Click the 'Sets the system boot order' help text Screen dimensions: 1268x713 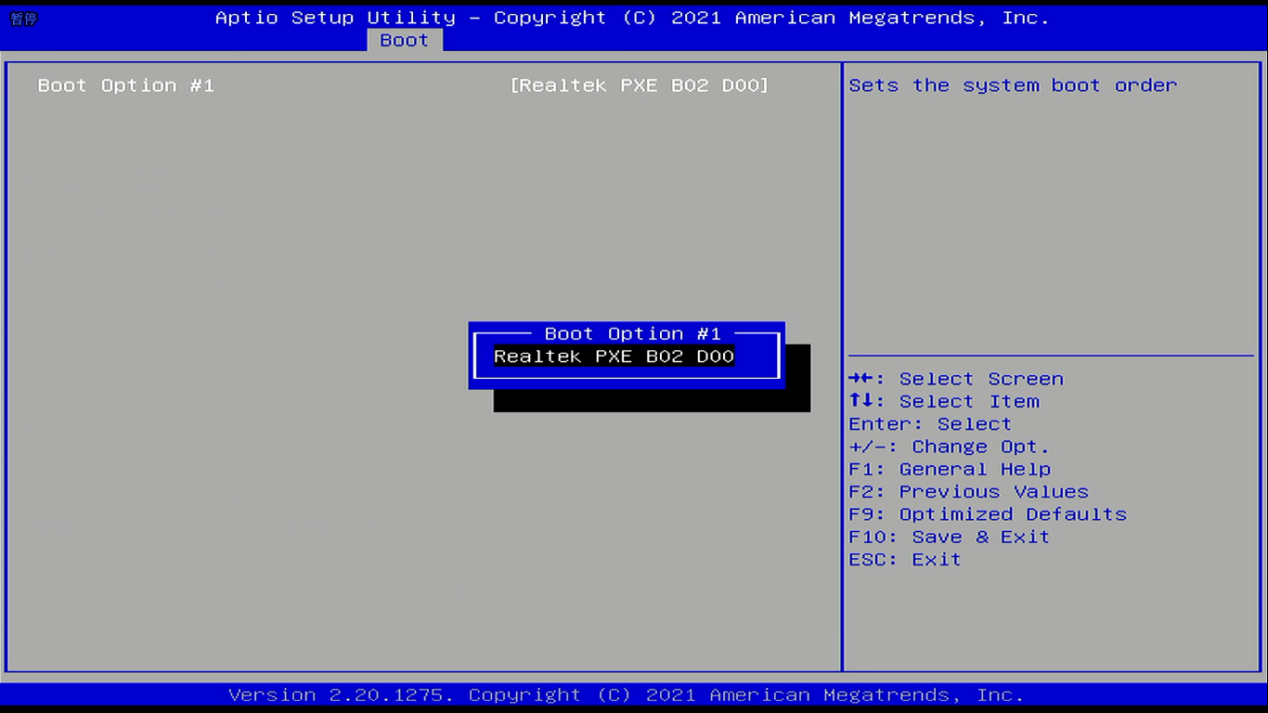[x=1012, y=86]
